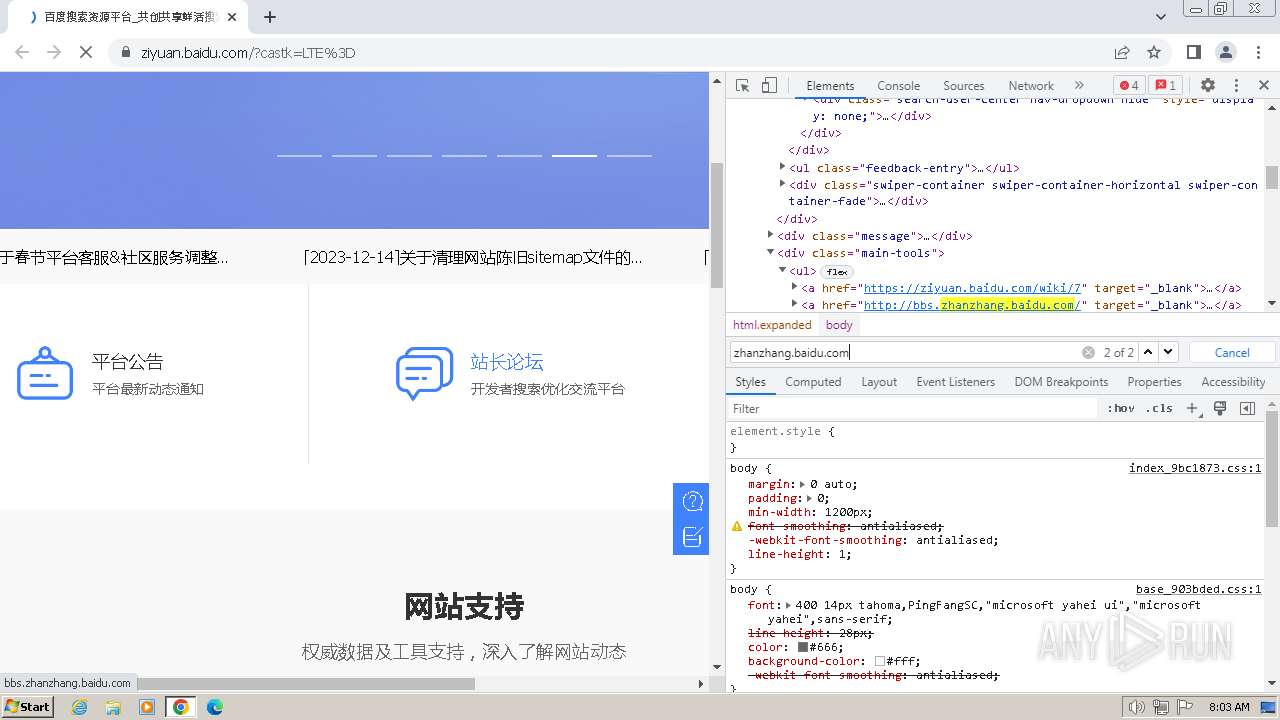Open the Windows Start menu

(x=28, y=707)
